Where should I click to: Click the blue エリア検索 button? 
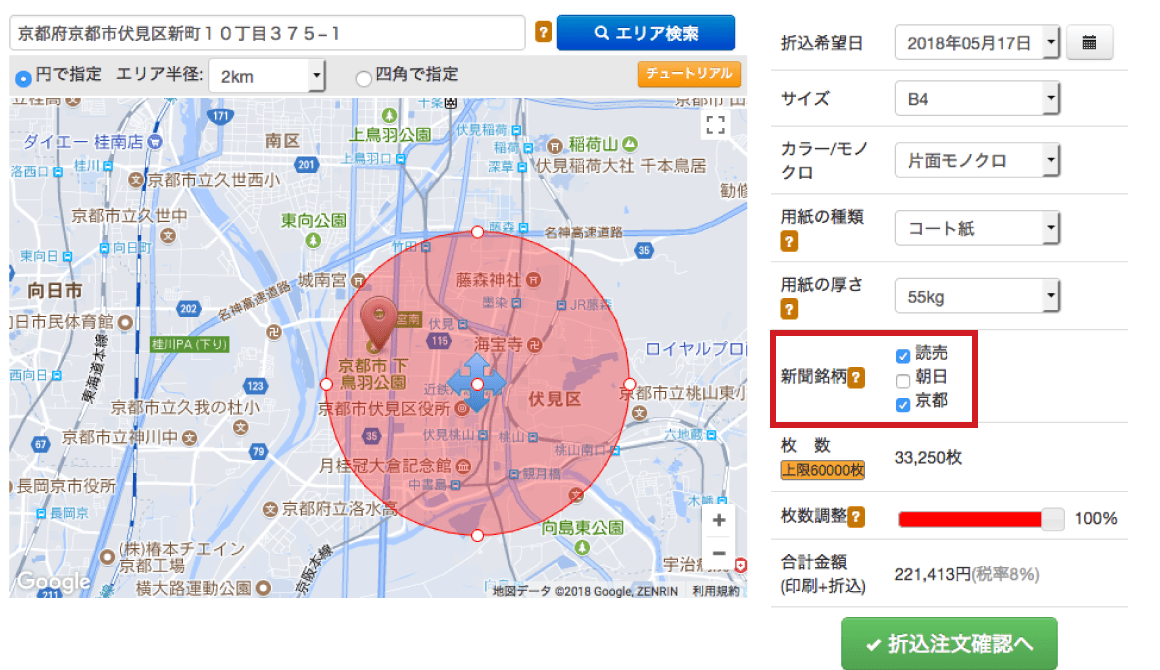(645, 33)
